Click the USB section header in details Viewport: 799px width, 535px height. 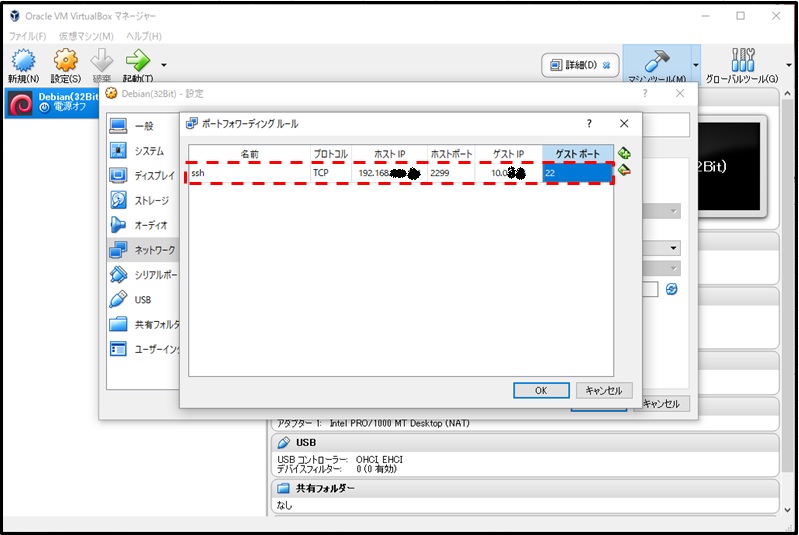point(525,442)
